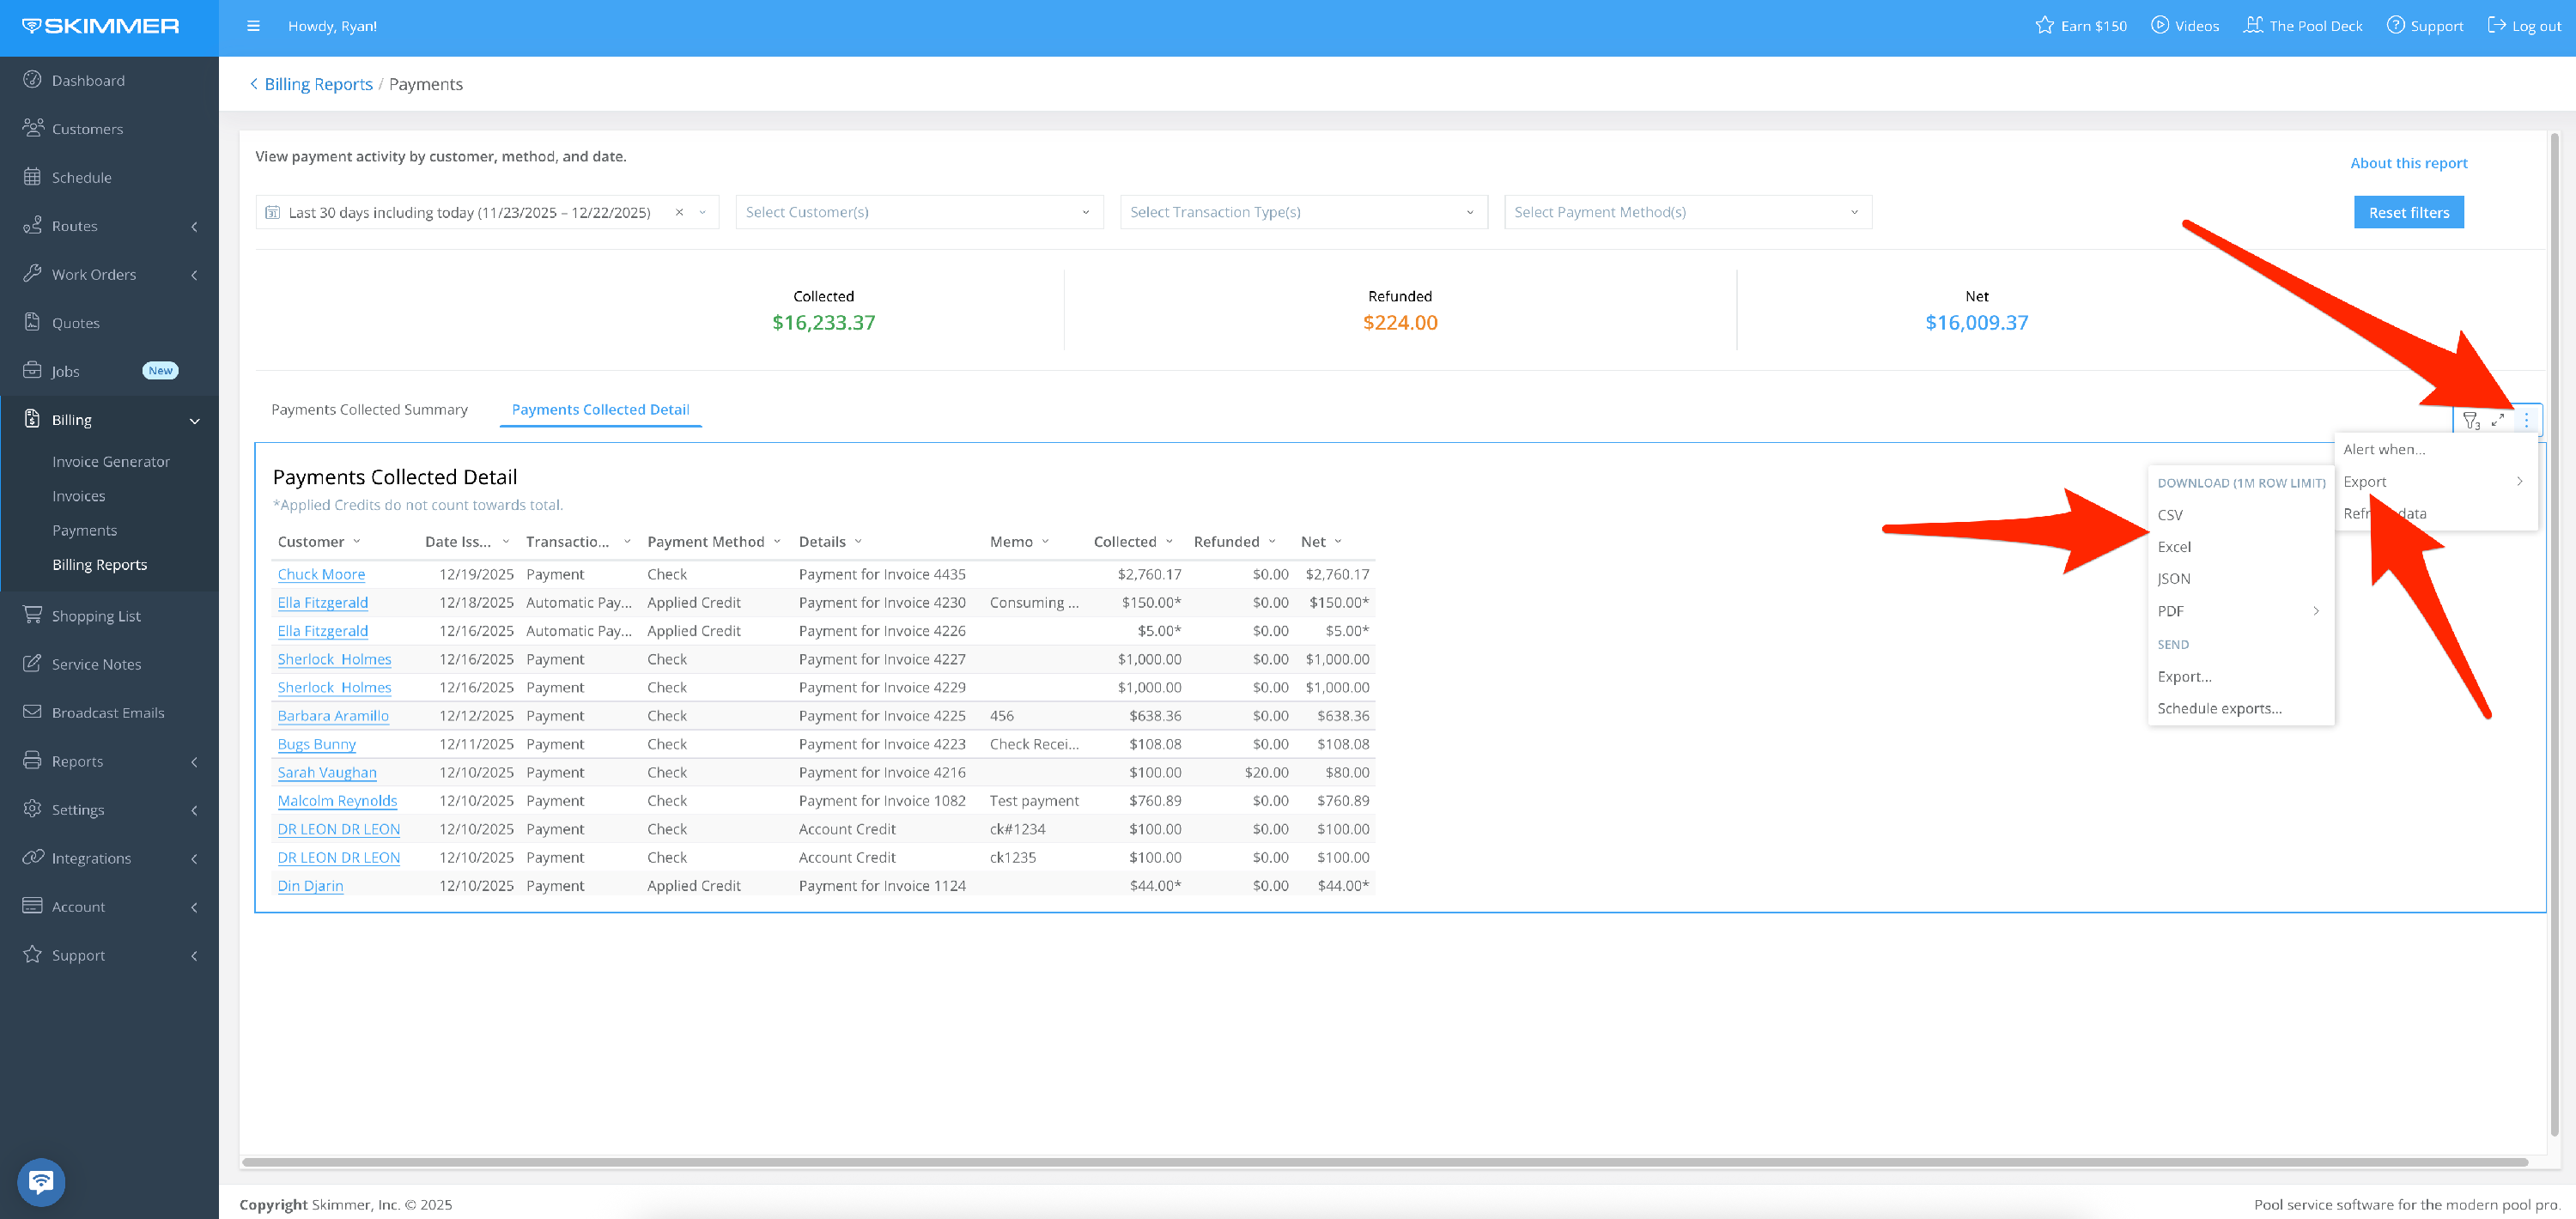Click the hamburger menu icon in header
The image size is (2576, 1219).
[x=253, y=26]
